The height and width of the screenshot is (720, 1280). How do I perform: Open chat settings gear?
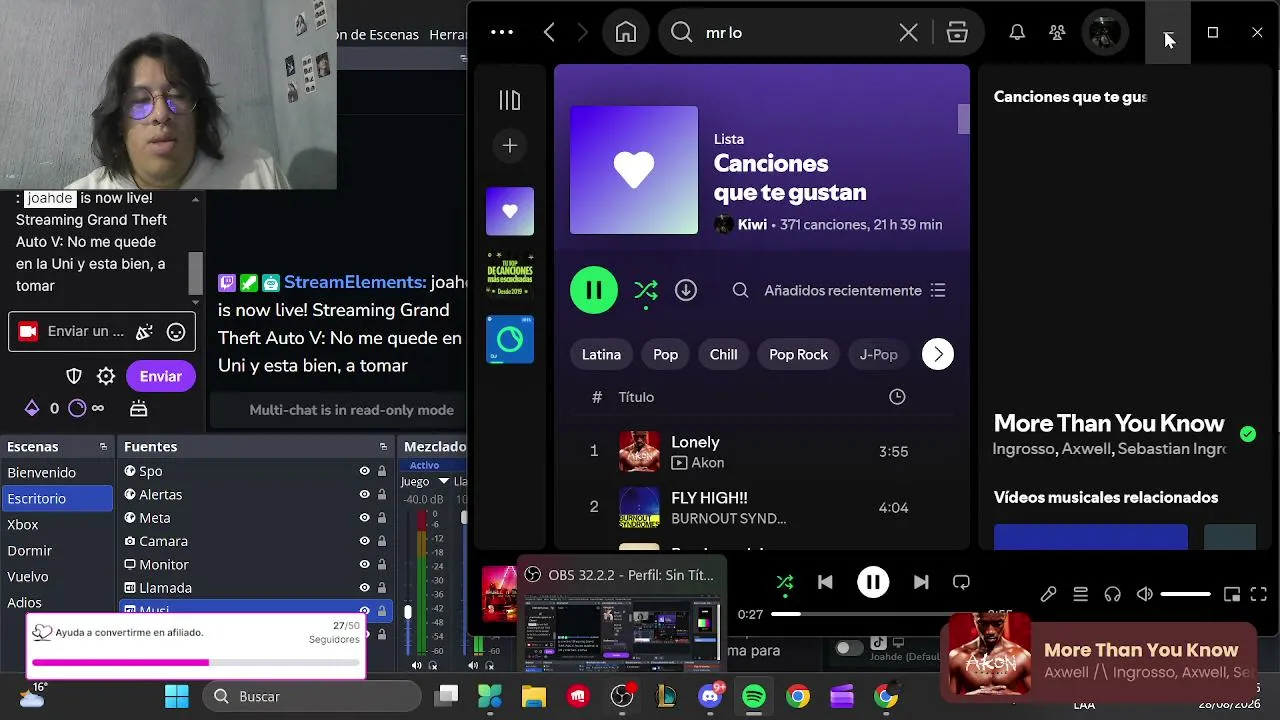click(x=106, y=376)
